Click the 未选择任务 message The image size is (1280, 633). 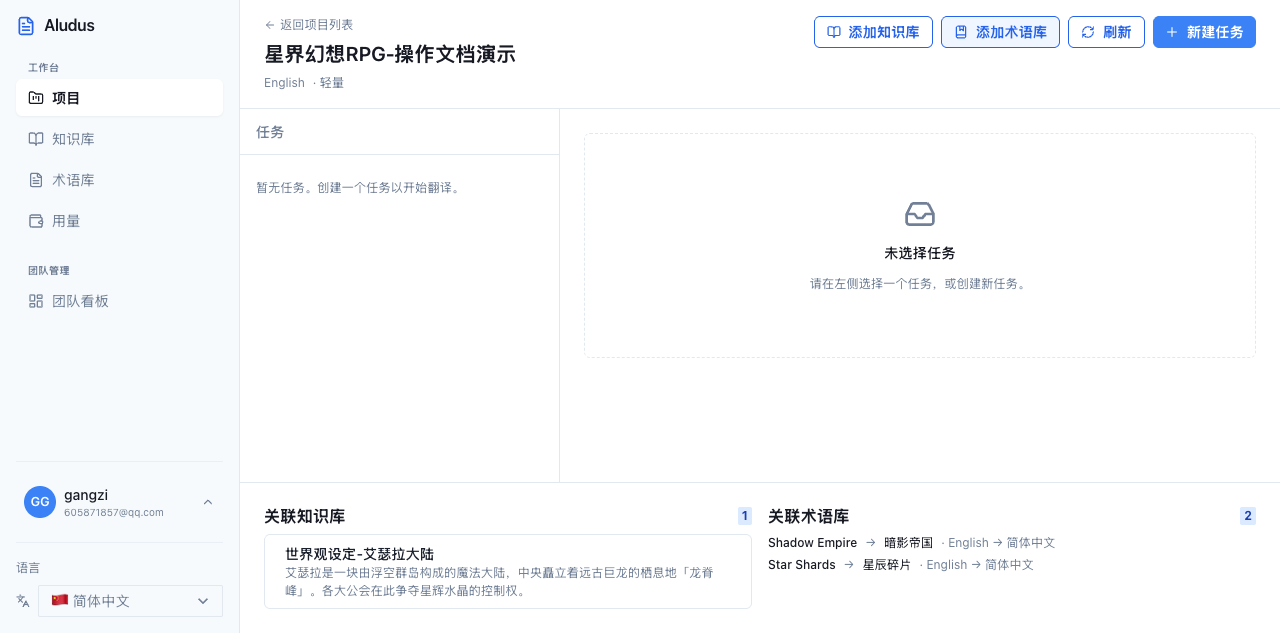click(920, 254)
